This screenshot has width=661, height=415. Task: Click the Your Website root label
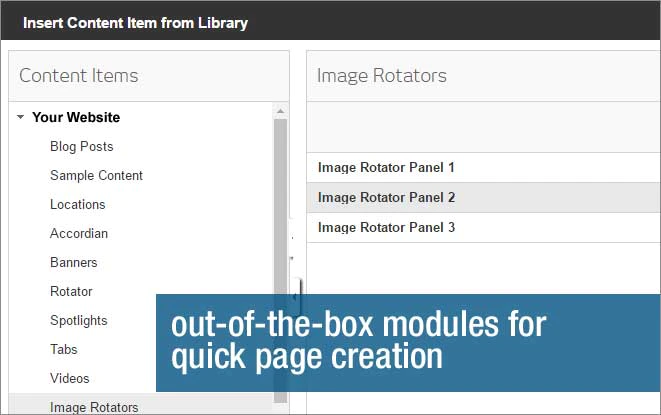click(x=76, y=117)
